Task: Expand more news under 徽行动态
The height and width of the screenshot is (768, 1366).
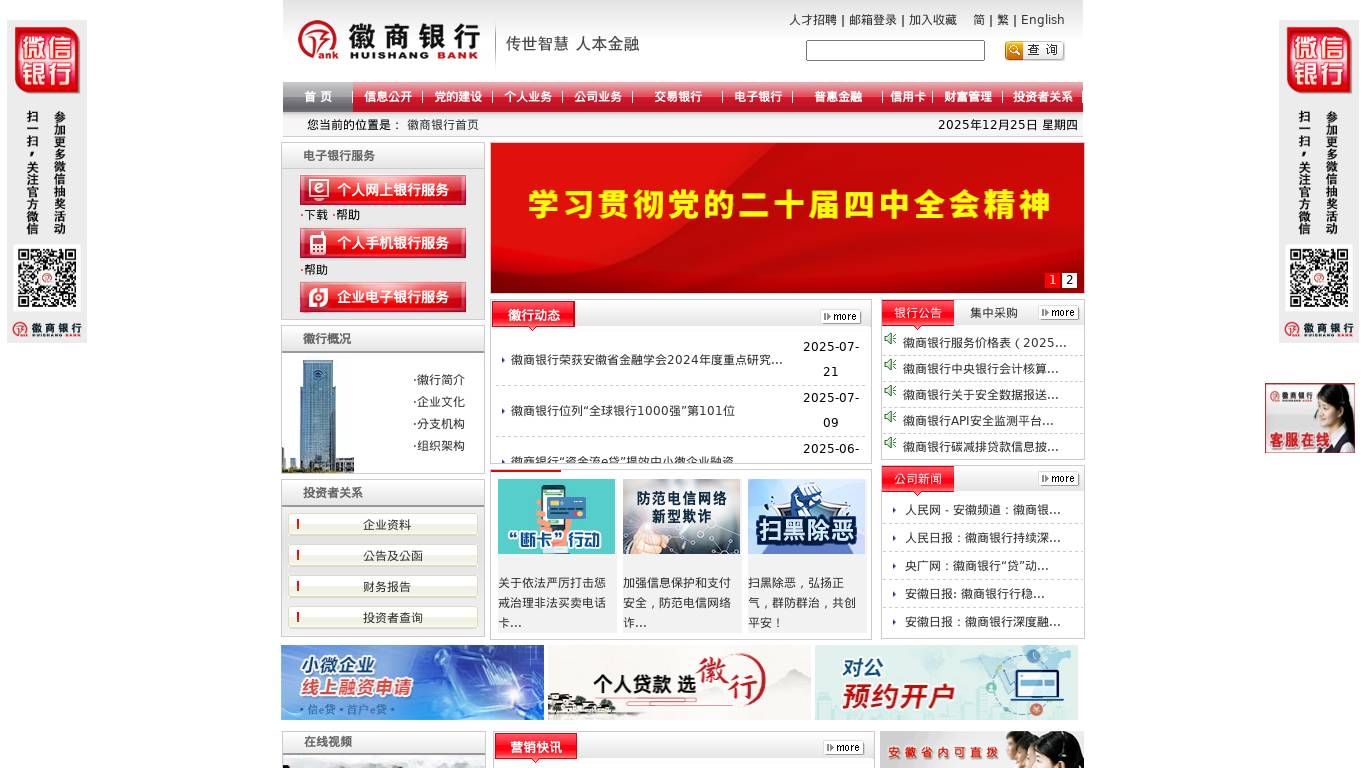Action: point(842,316)
